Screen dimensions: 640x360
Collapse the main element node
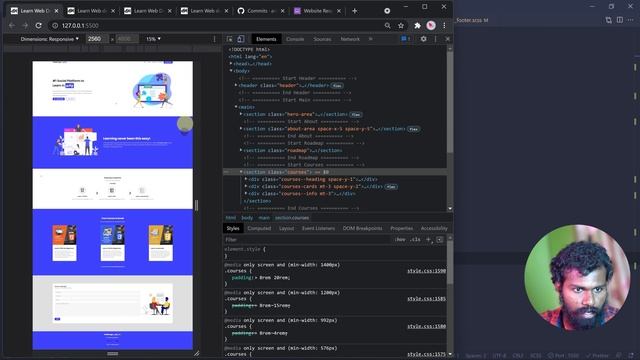click(x=236, y=107)
